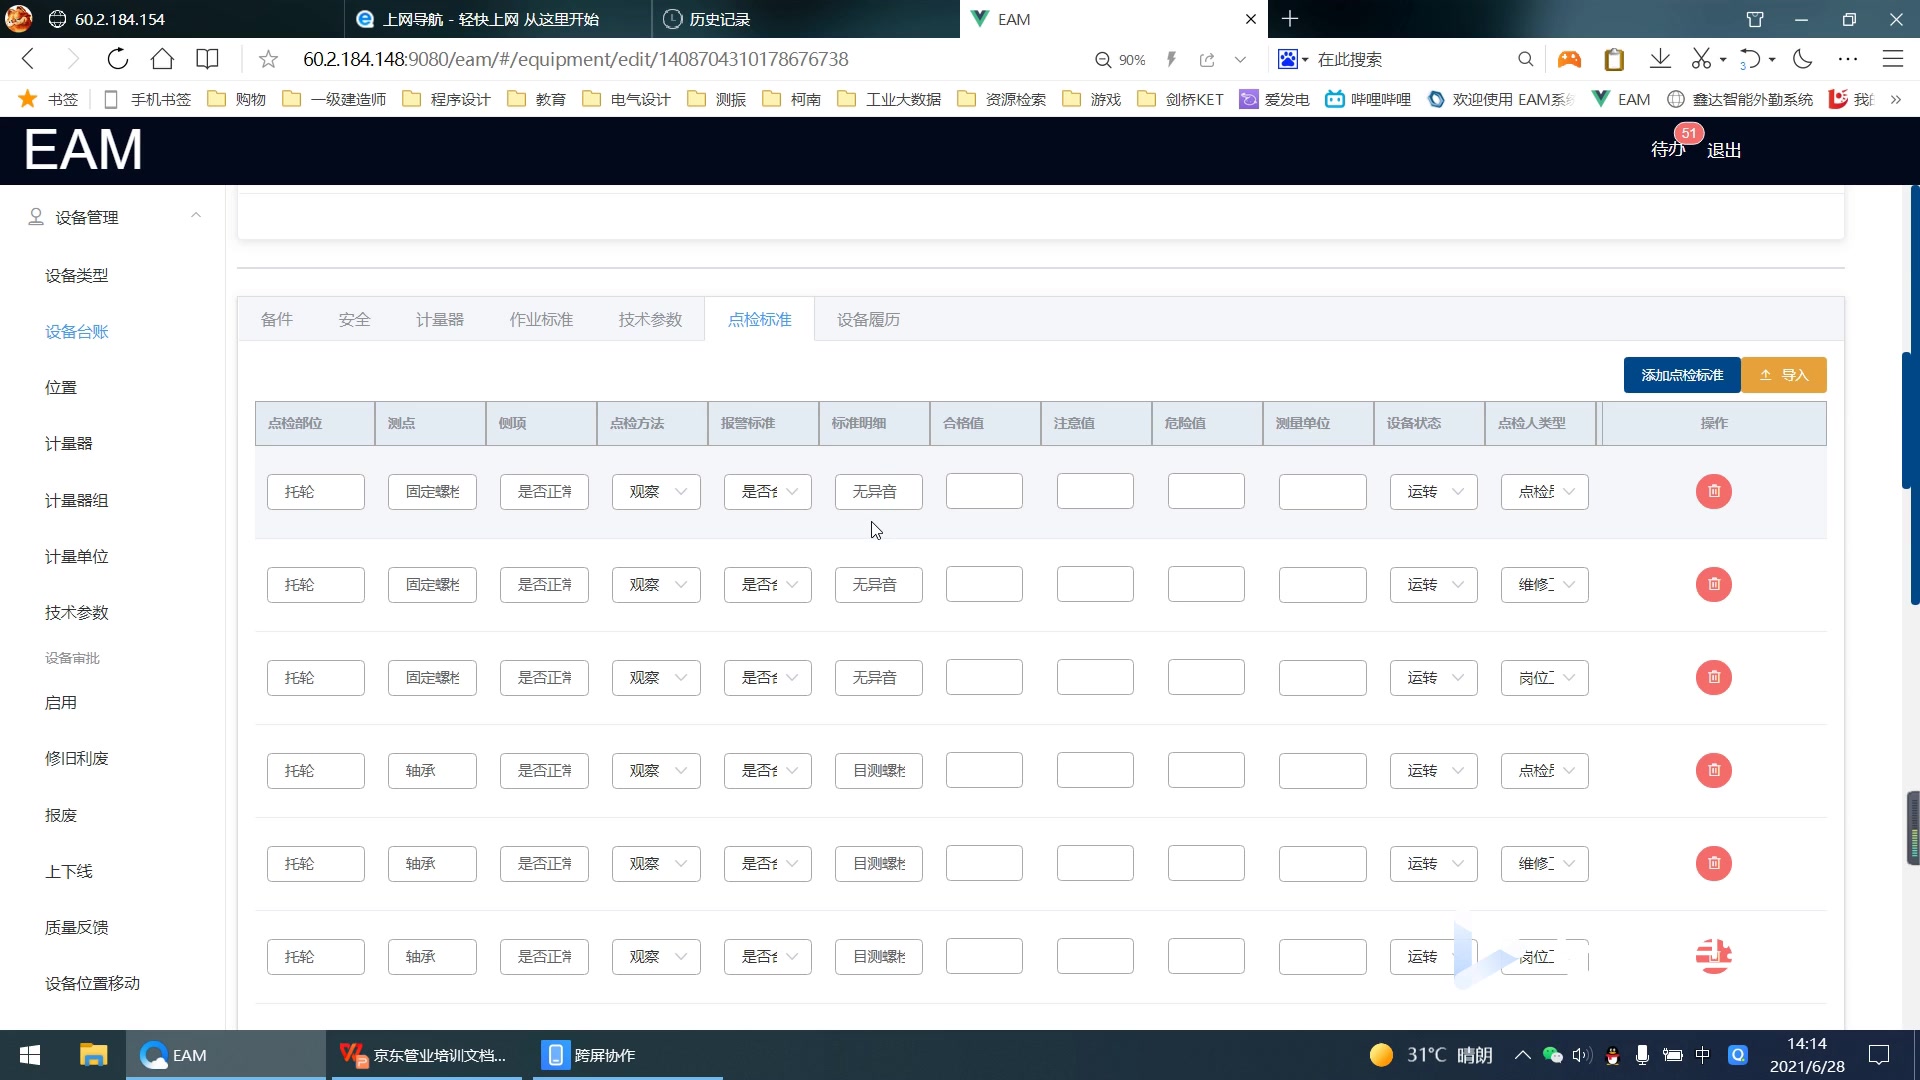Open Windows Start menu
The height and width of the screenshot is (1080, 1920).
pos(30,1055)
